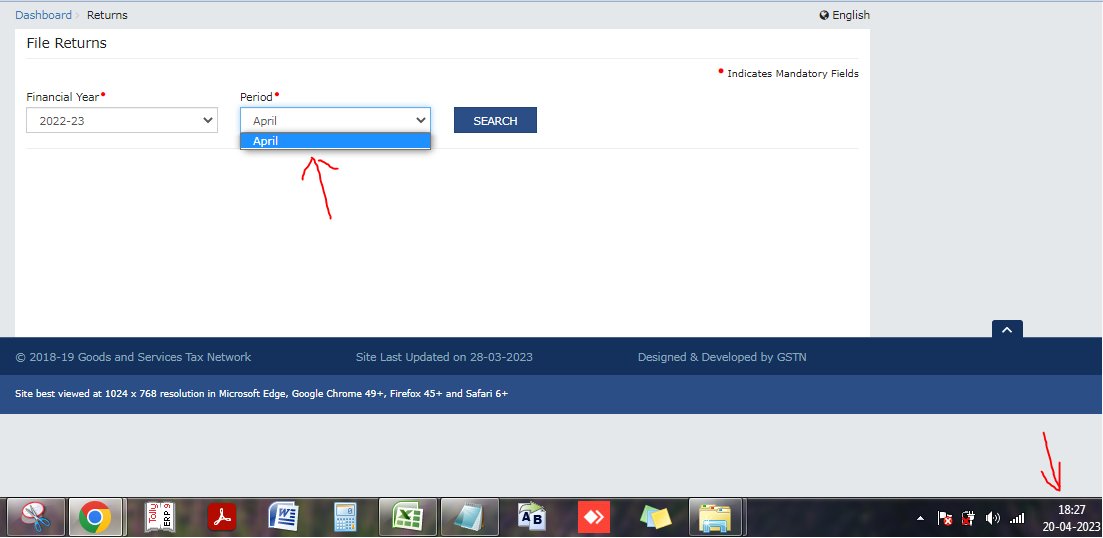This screenshot has height=538, width=1103.
Task: Launch Tally ERP 9 from the taskbar
Action: coord(160,518)
